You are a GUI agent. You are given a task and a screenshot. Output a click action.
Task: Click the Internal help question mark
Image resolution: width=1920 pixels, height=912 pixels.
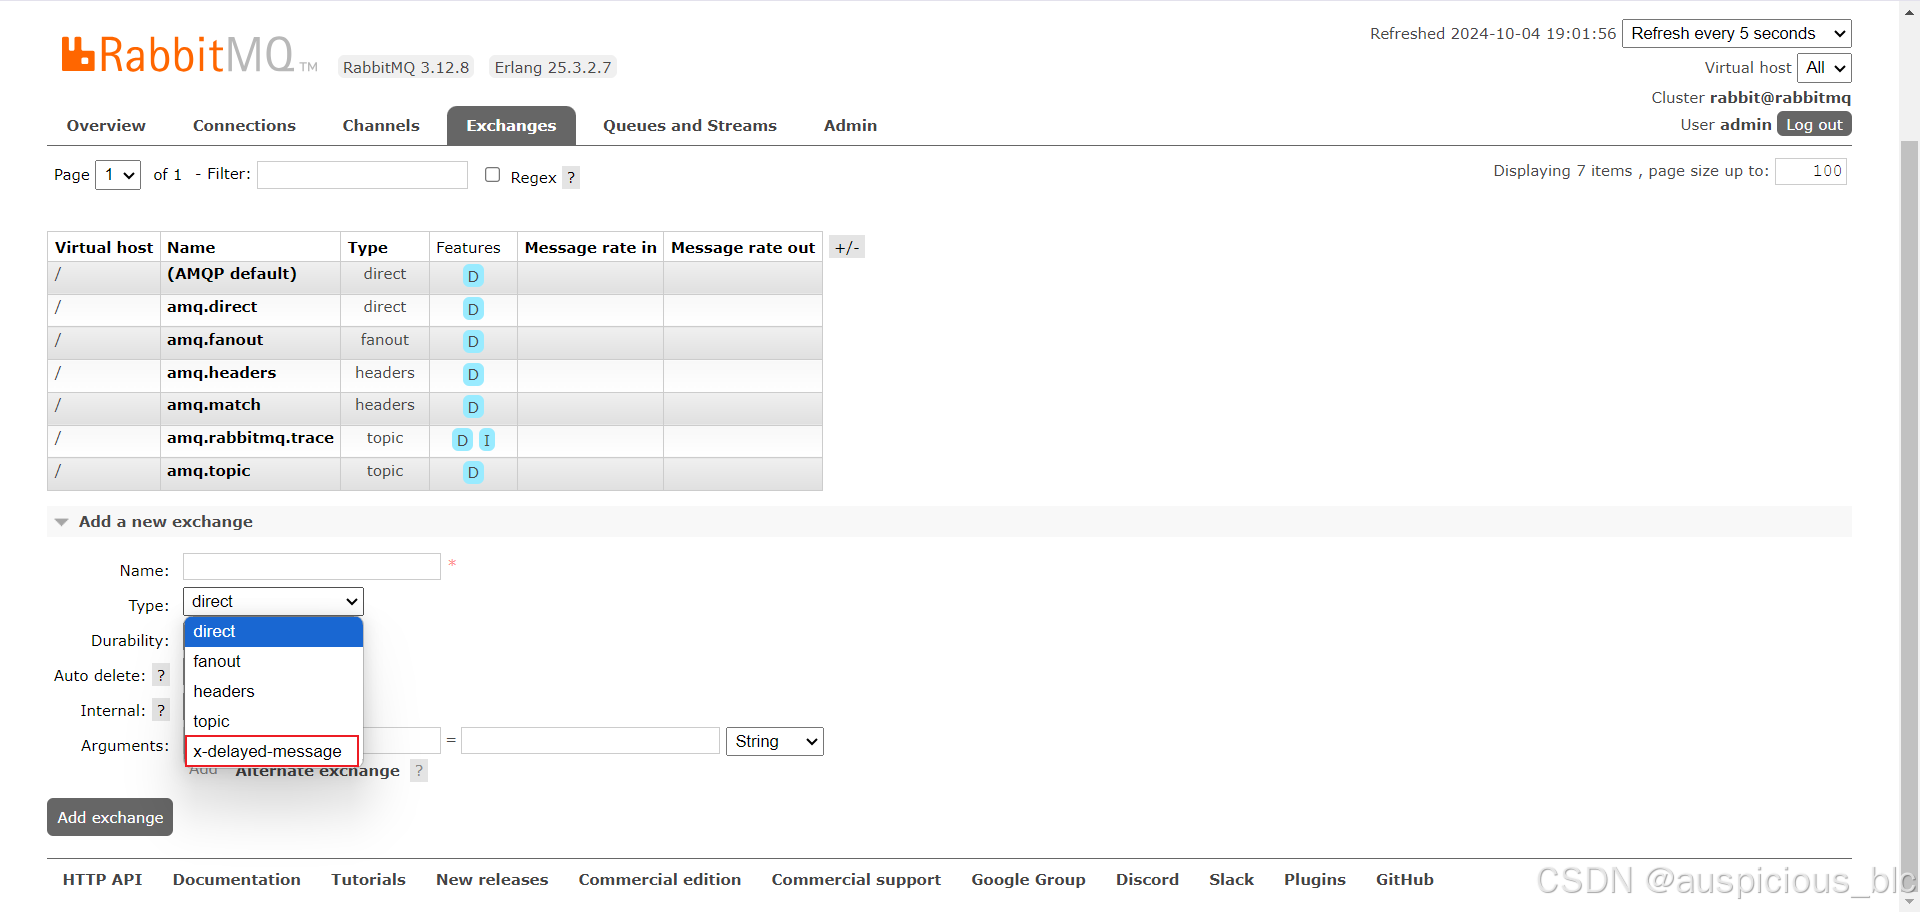pos(161,710)
